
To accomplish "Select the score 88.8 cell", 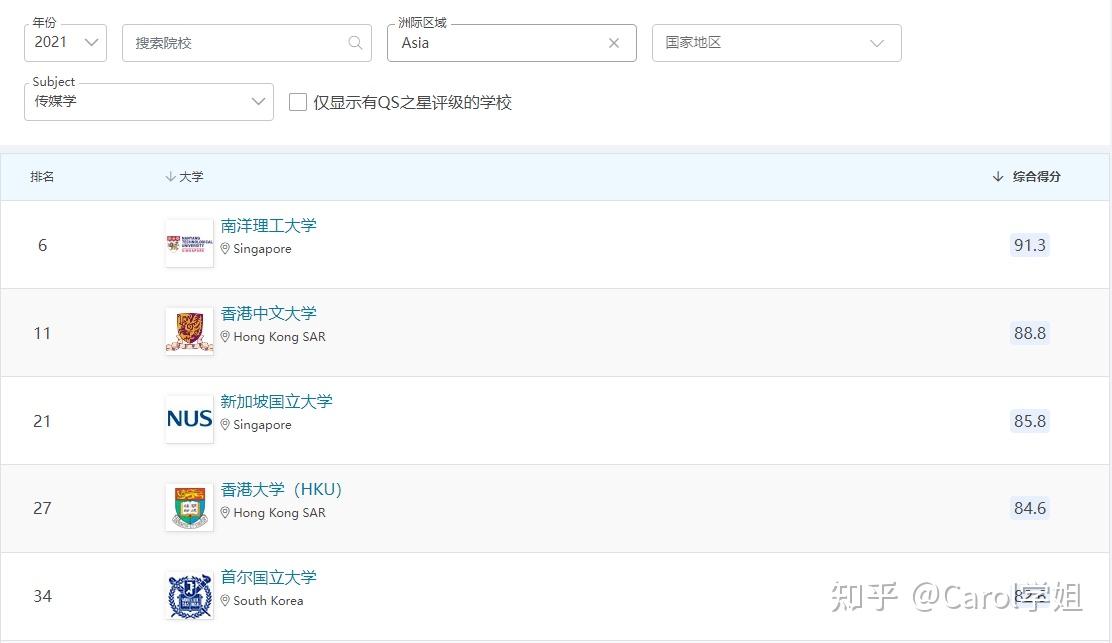I will [1030, 333].
